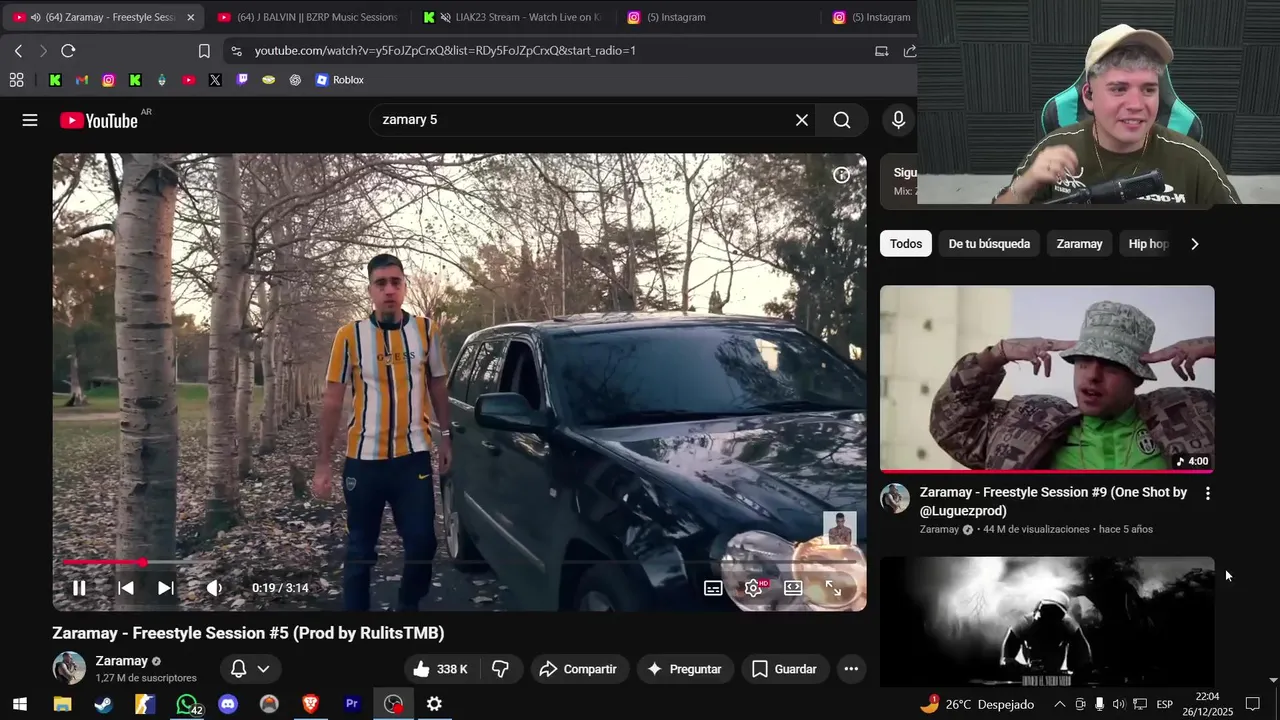Select the Todos filter chip
Screen dimensions: 1280x720
(906, 244)
